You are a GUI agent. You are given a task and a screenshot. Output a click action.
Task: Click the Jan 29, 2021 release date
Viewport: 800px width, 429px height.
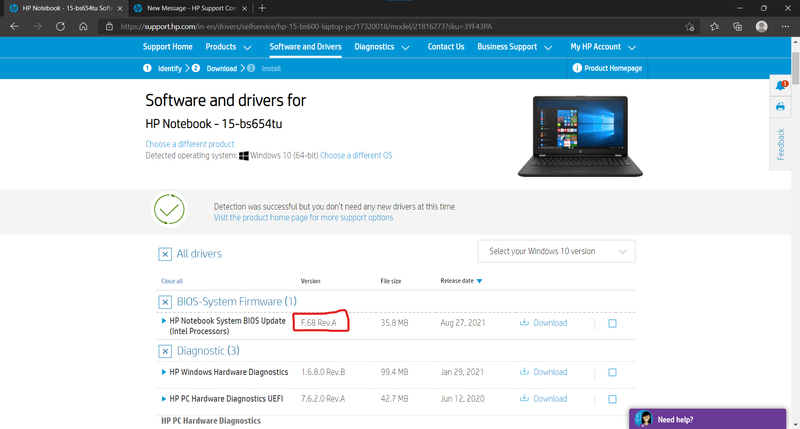462,372
